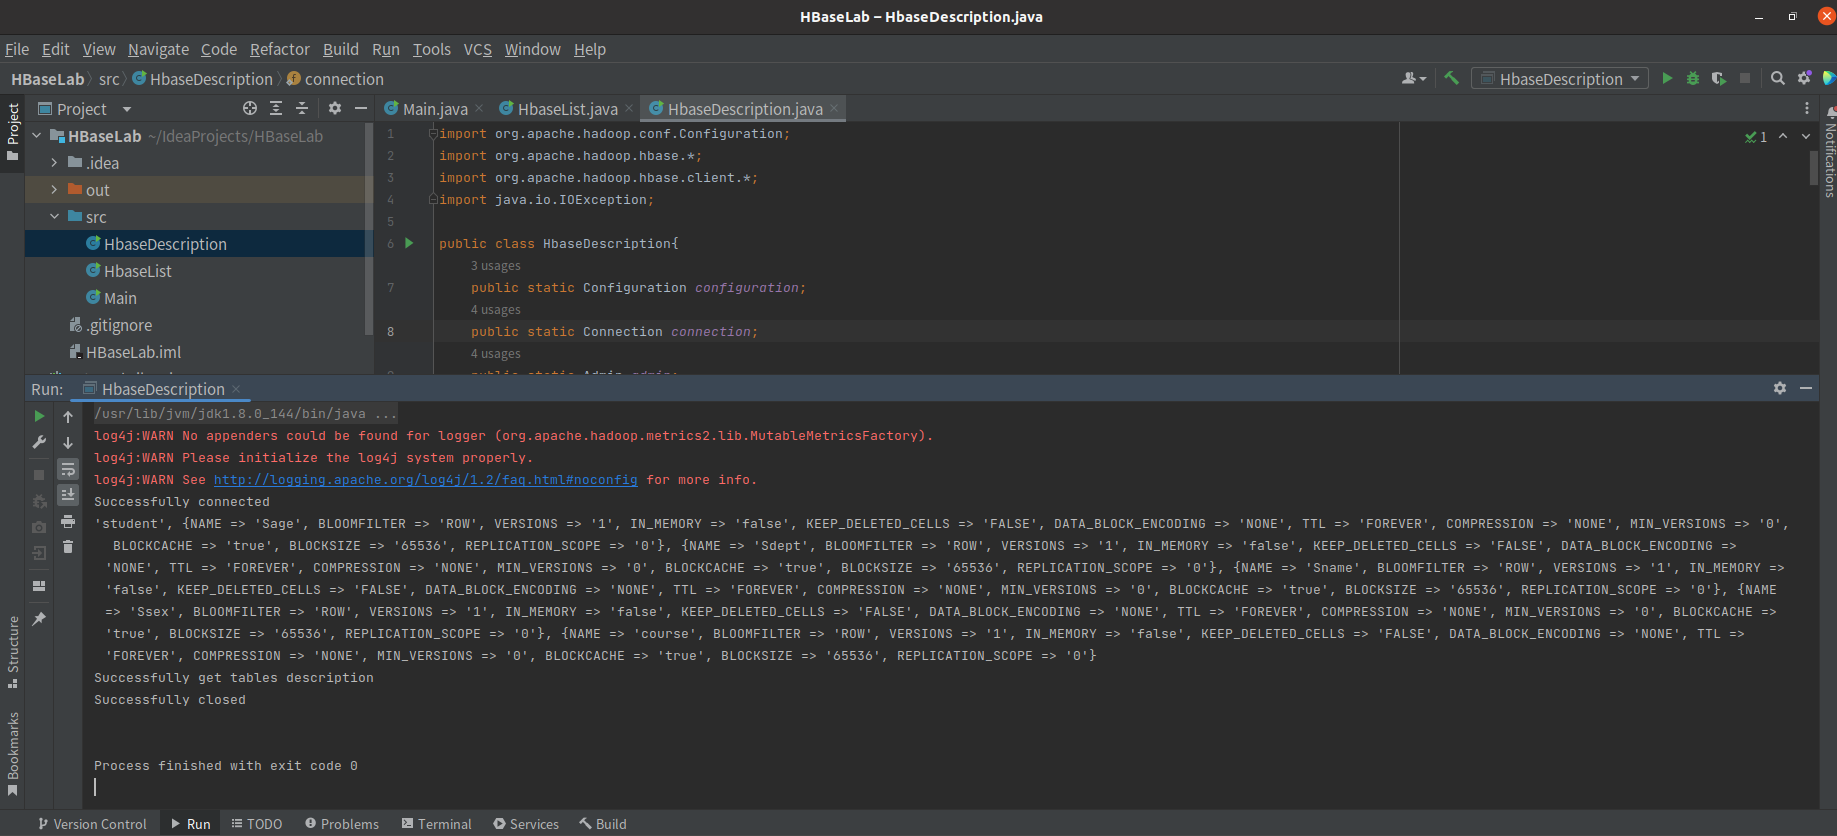Open the VCS menu
The height and width of the screenshot is (836, 1837).
click(478, 49)
